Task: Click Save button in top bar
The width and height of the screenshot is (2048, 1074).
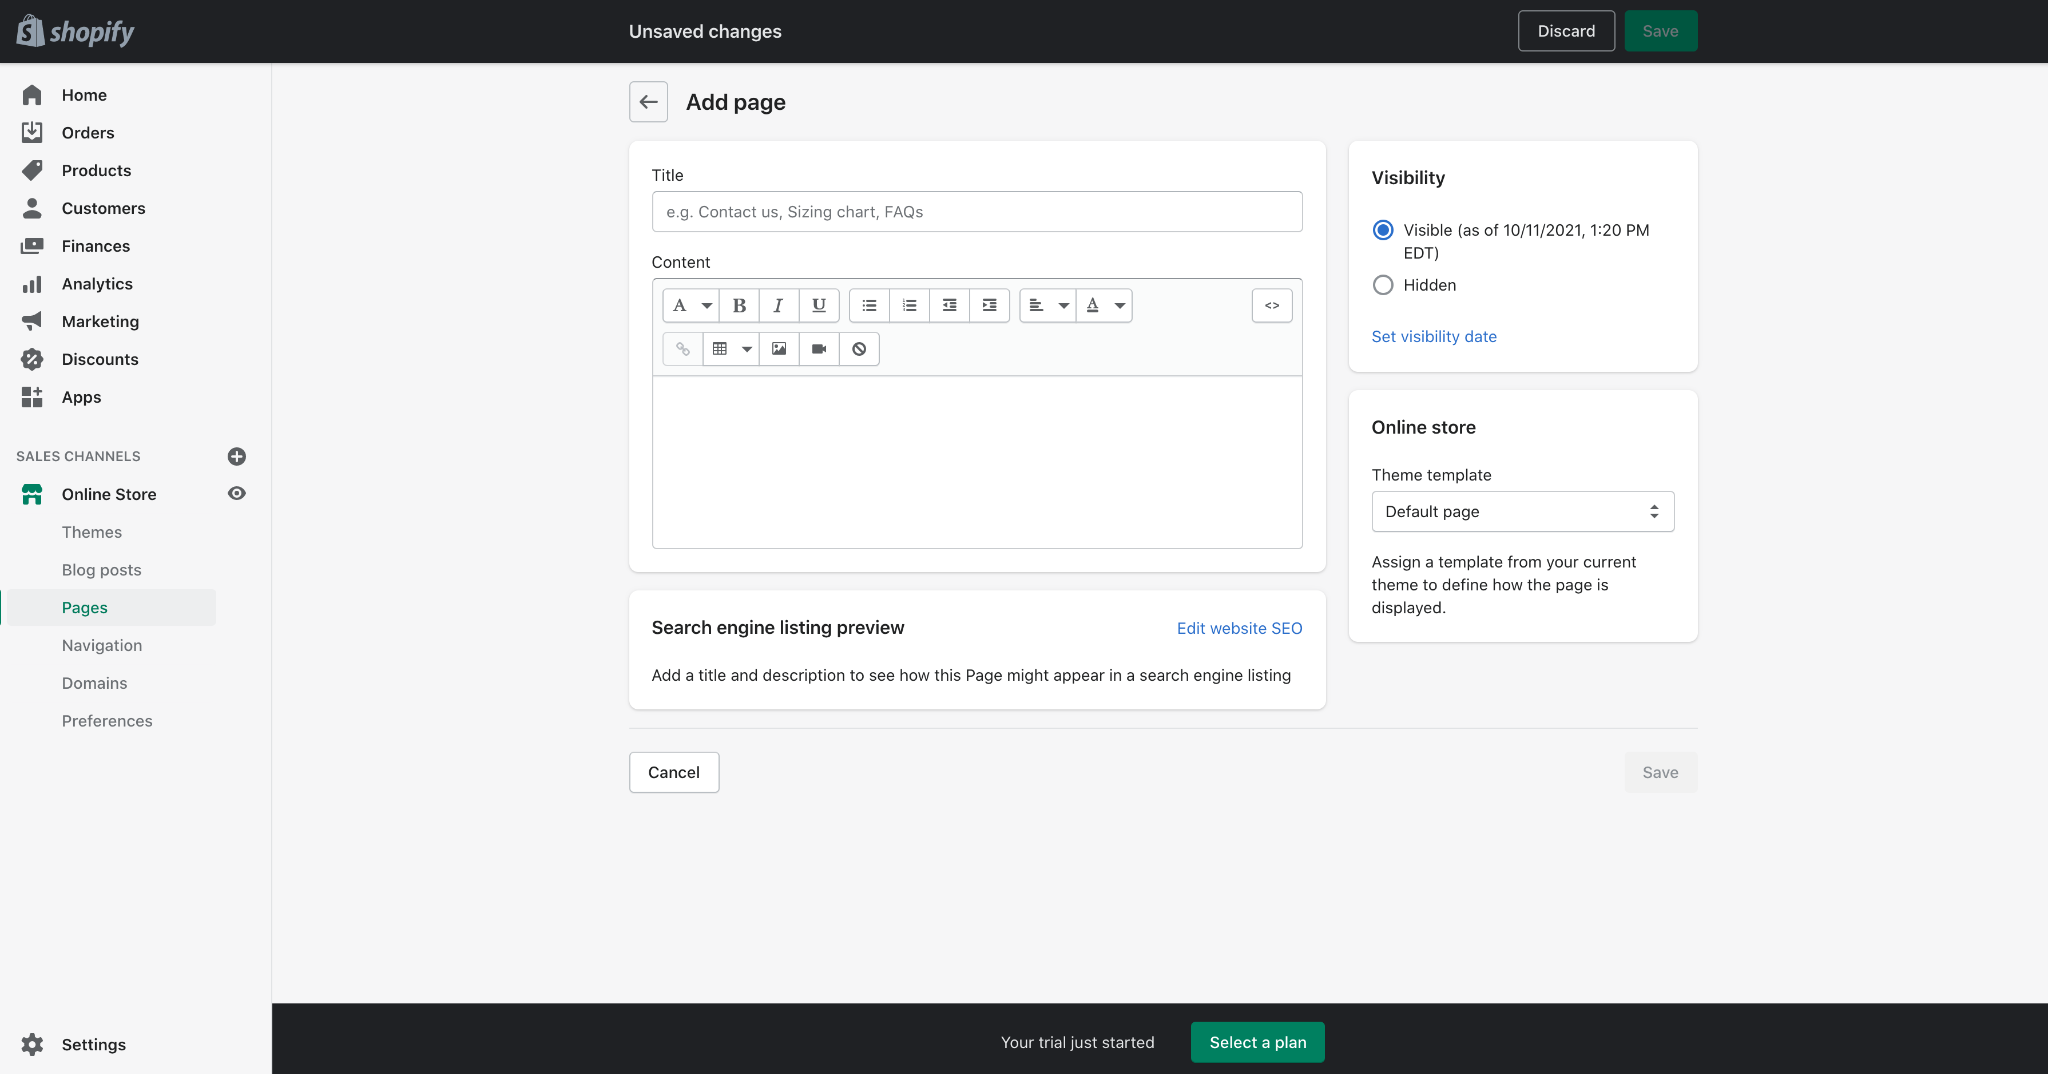Action: coord(1660,31)
